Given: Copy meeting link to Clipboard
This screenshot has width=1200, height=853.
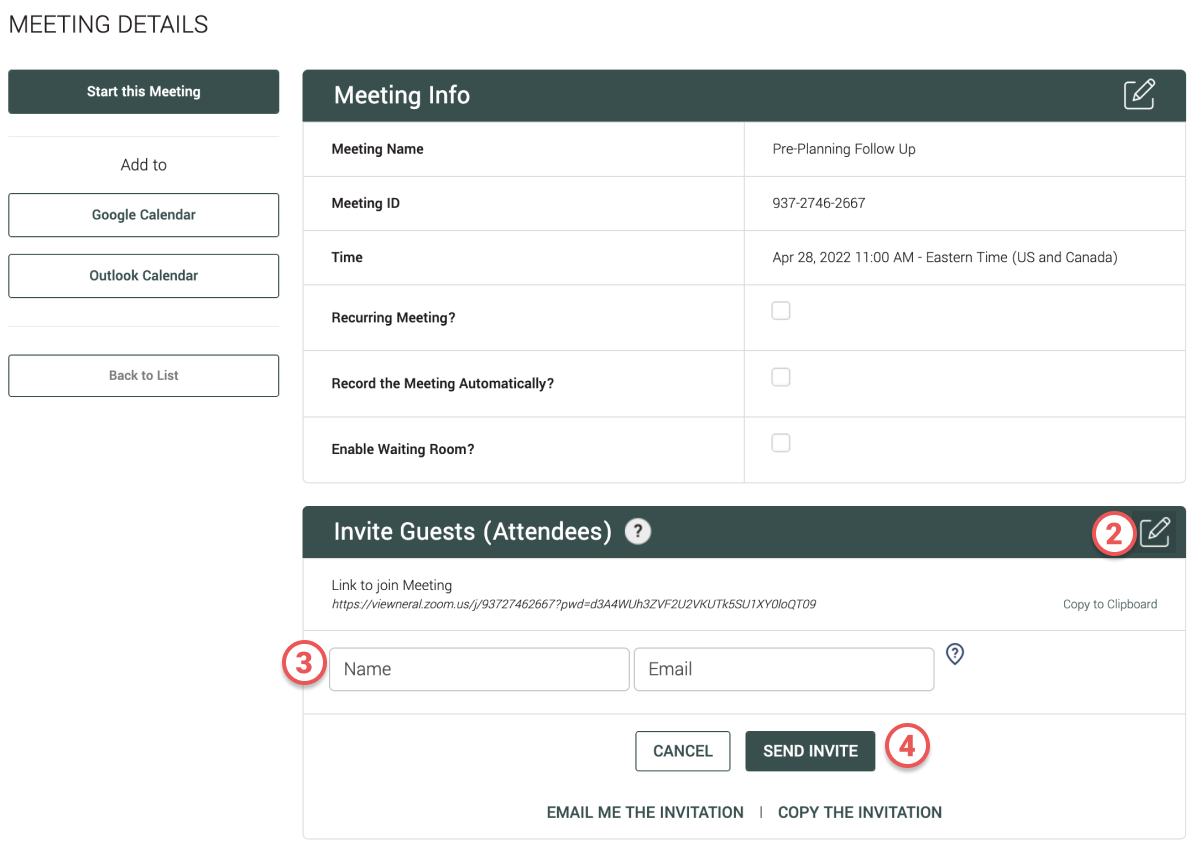Looking at the screenshot, I should point(1110,604).
